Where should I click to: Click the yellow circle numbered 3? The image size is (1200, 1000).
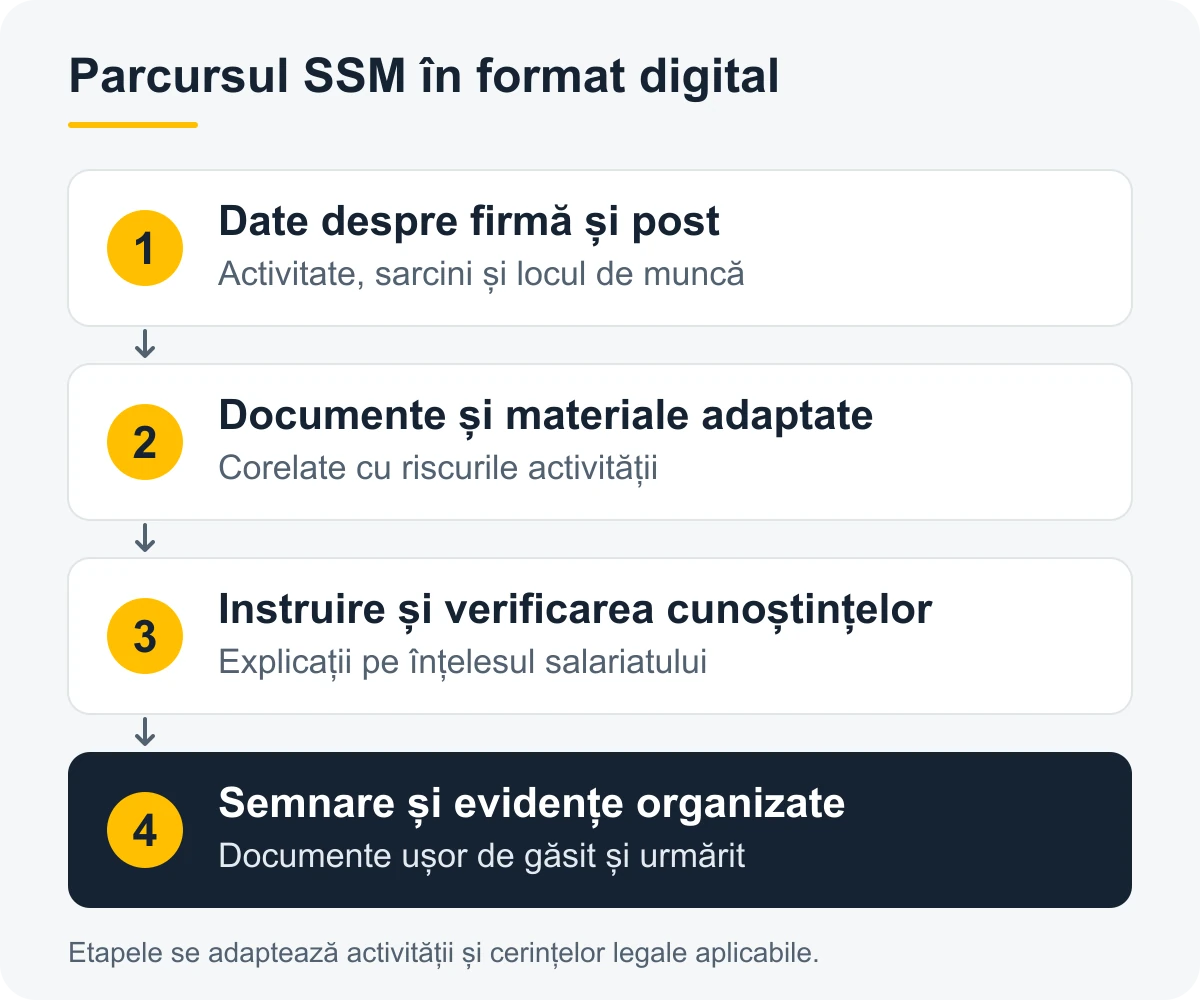click(x=145, y=636)
